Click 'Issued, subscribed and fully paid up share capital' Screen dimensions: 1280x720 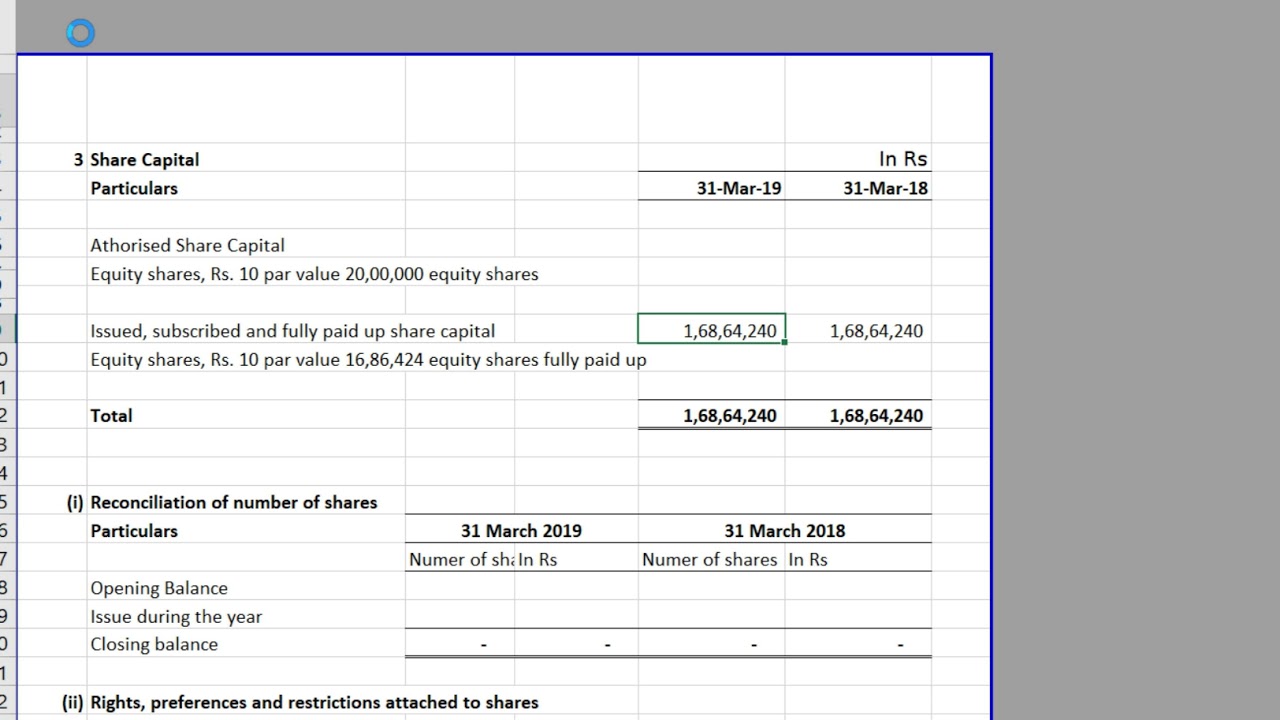click(x=292, y=331)
